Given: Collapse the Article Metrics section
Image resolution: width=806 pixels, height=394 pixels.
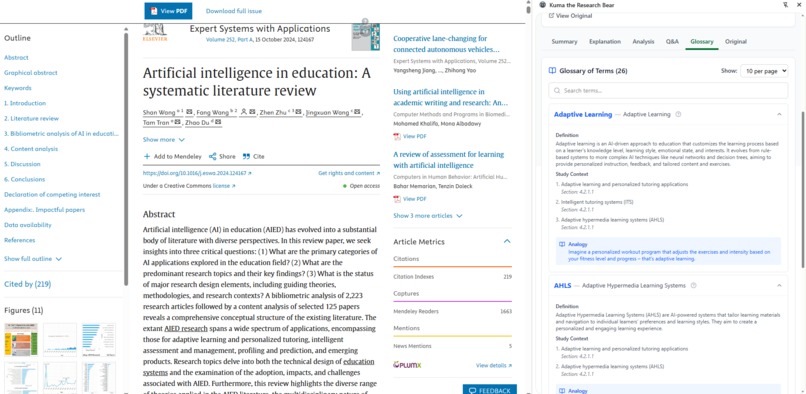Looking at the screenshot, I should (507, 241).
